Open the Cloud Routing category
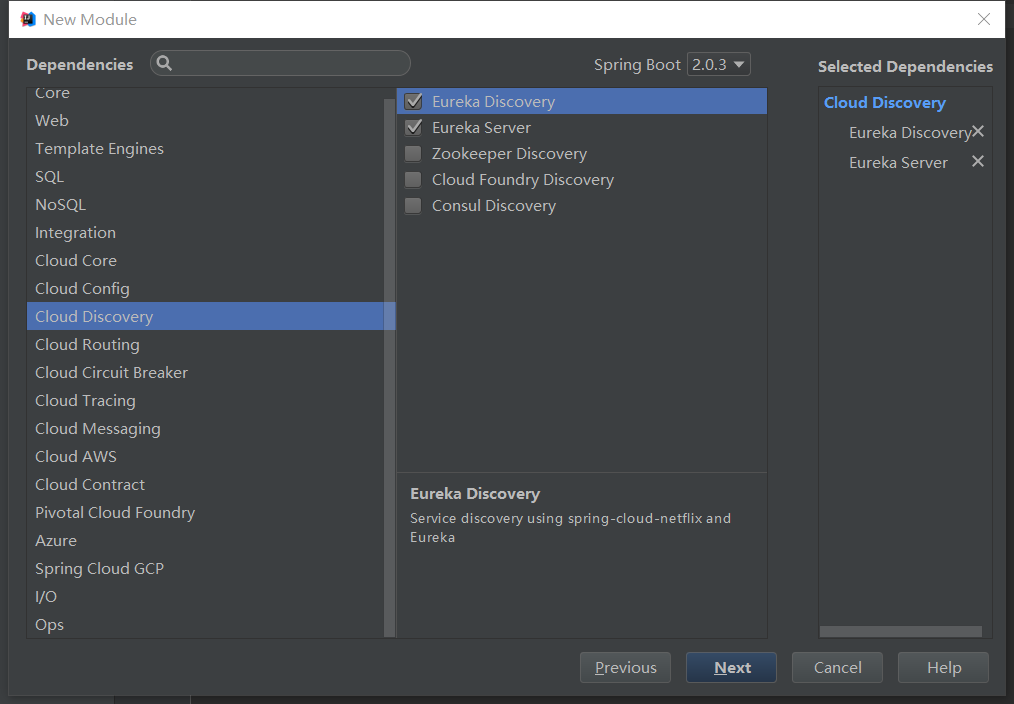The width and height of the screenshot is (1014, 704). coord(205,345)
